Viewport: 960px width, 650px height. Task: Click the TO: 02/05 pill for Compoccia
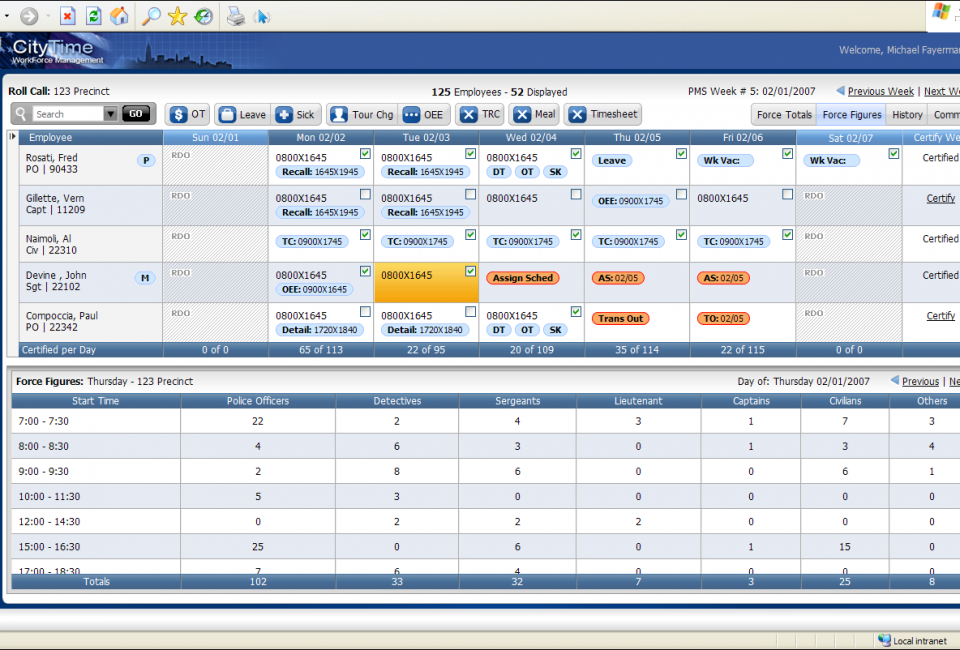(x=722, y=318)
